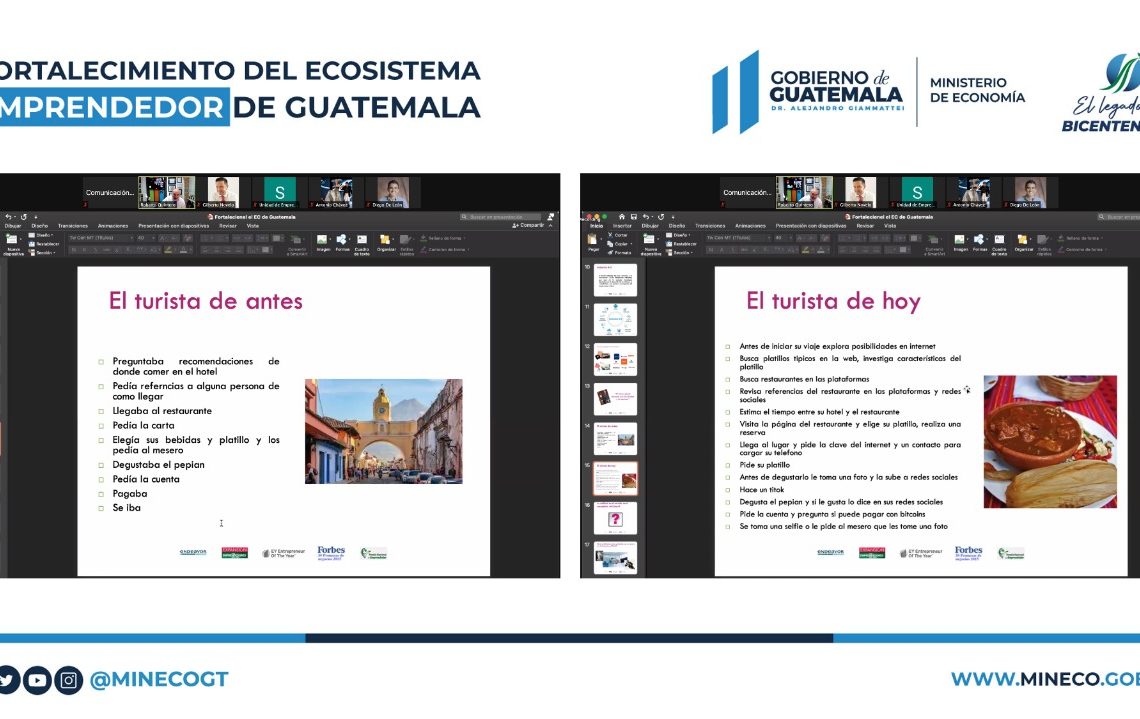The image size is (1140, 719).
Task: Click the Compartir share button
Action: 528,226
